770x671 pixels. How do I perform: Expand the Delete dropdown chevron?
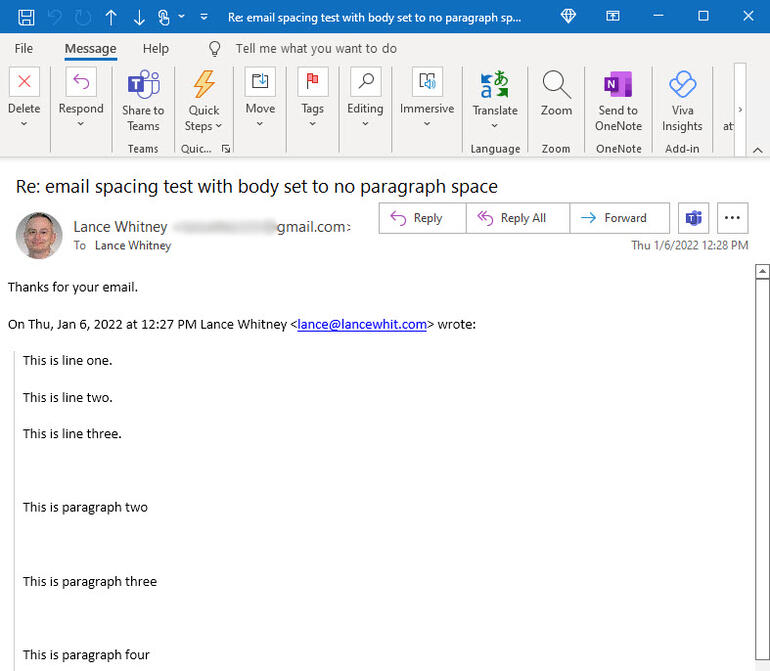click(x=24, y=124)
